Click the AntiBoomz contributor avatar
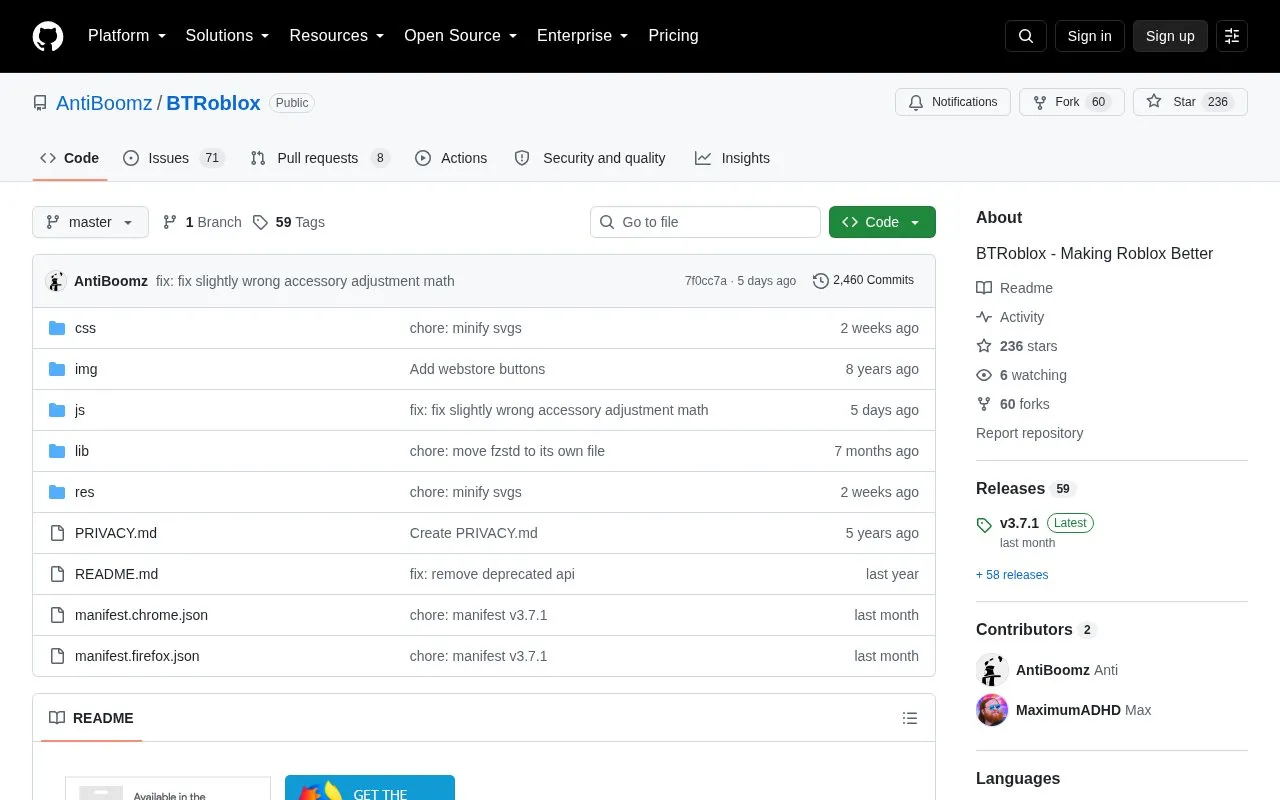Image resolution: width=1280 pixels, height=800 pixels. (992, 670)
